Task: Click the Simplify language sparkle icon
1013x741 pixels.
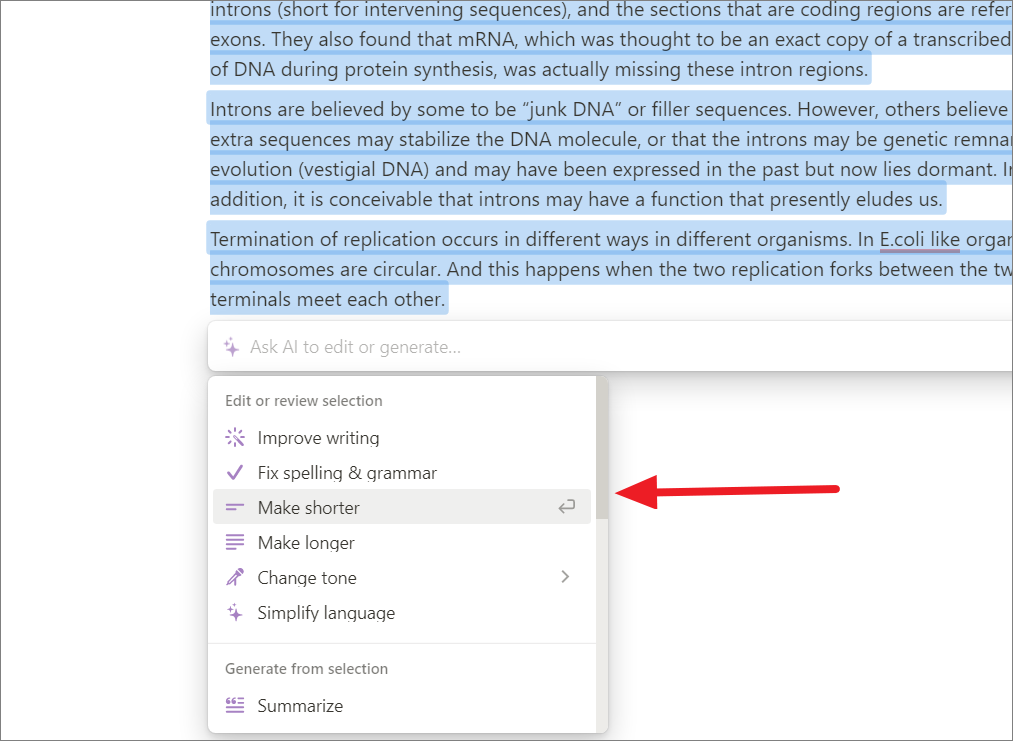Action: pyautogui.click(x=235, y=612)
